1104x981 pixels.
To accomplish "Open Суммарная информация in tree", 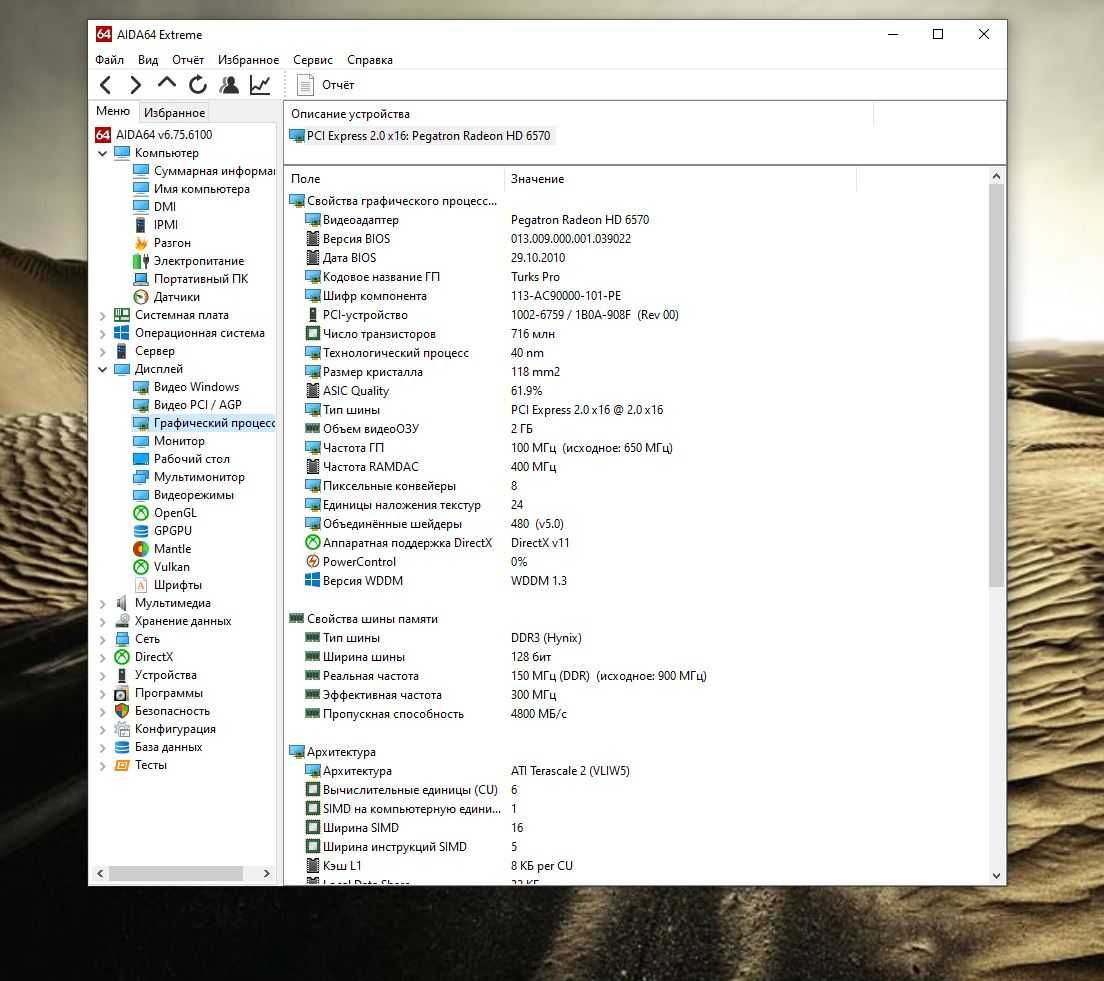I will click(x=203, y=170).
